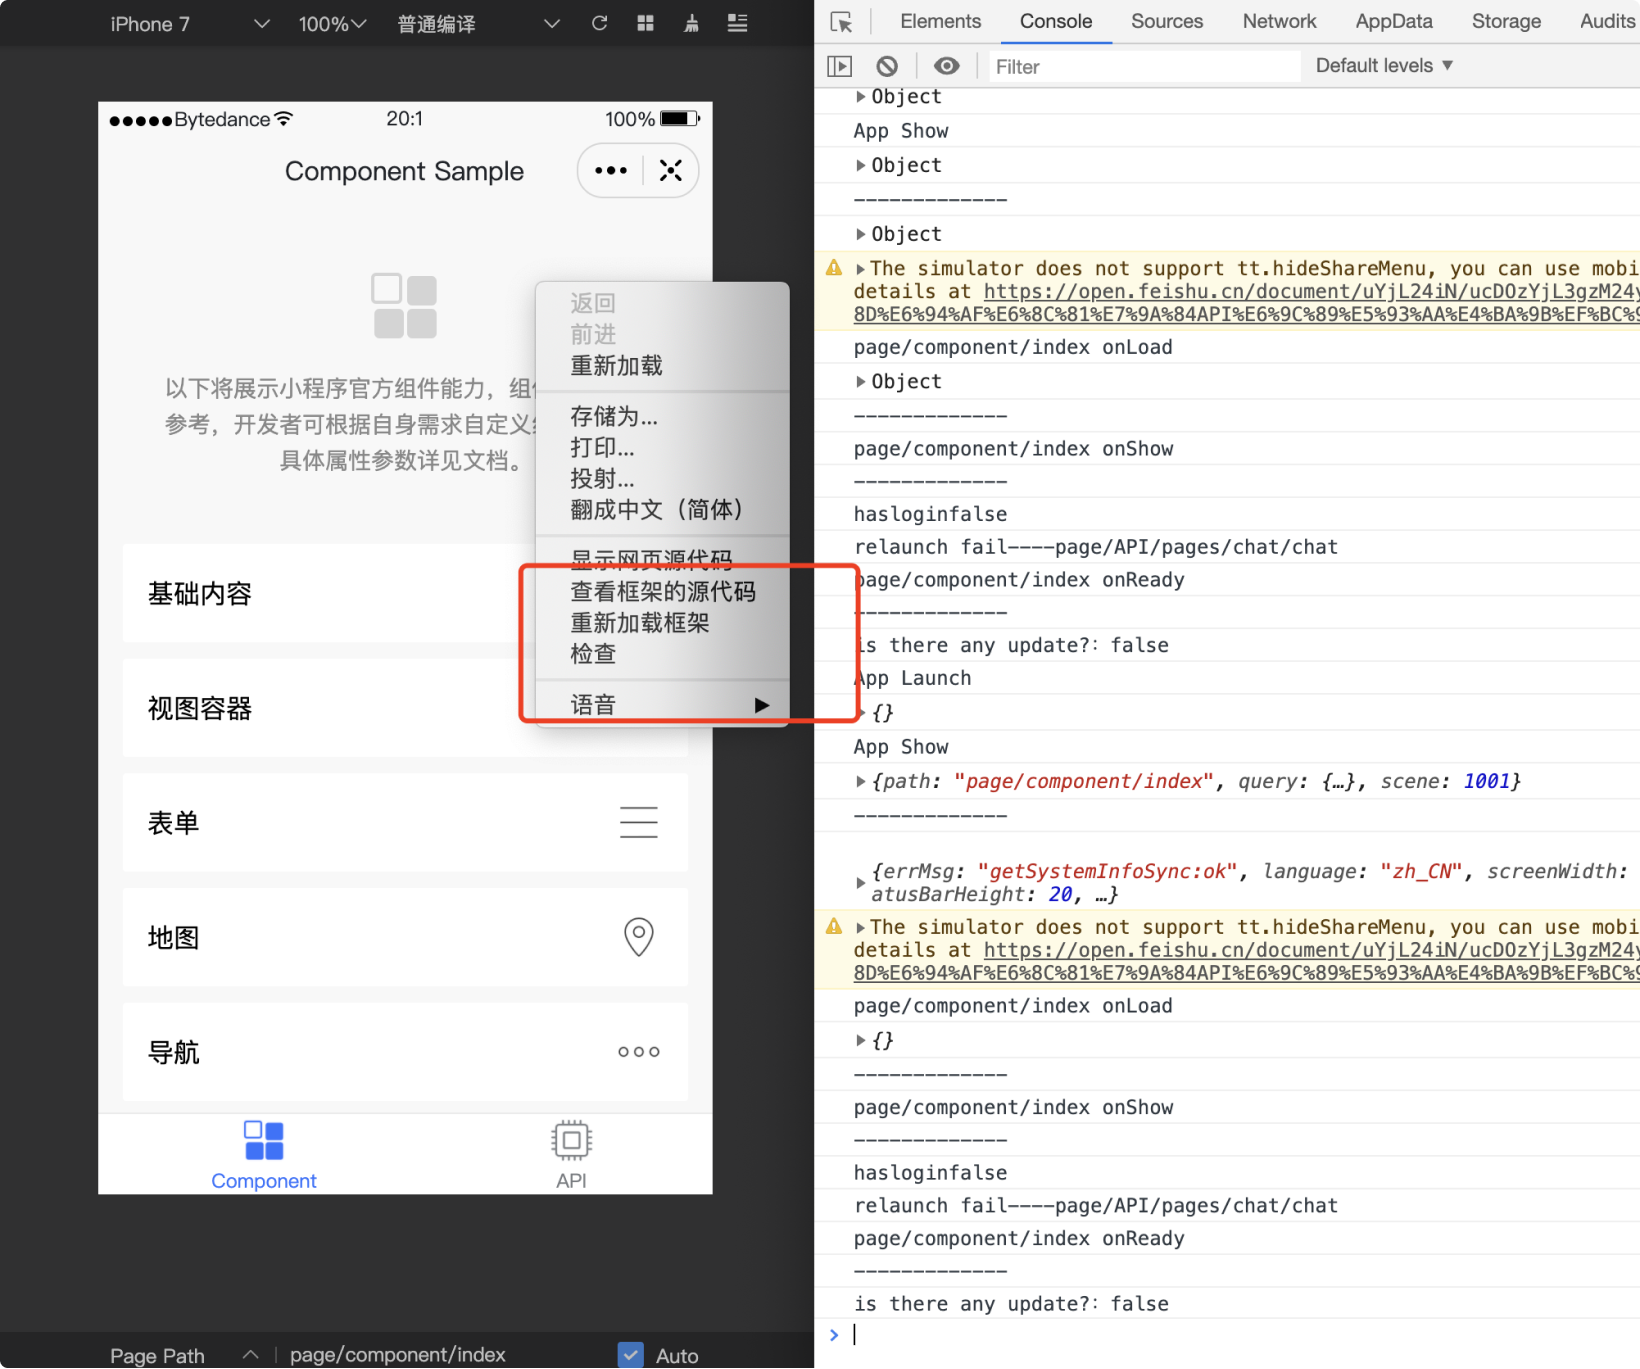
Task: Click the clear cache broom icon
Action: coord(691,23)
